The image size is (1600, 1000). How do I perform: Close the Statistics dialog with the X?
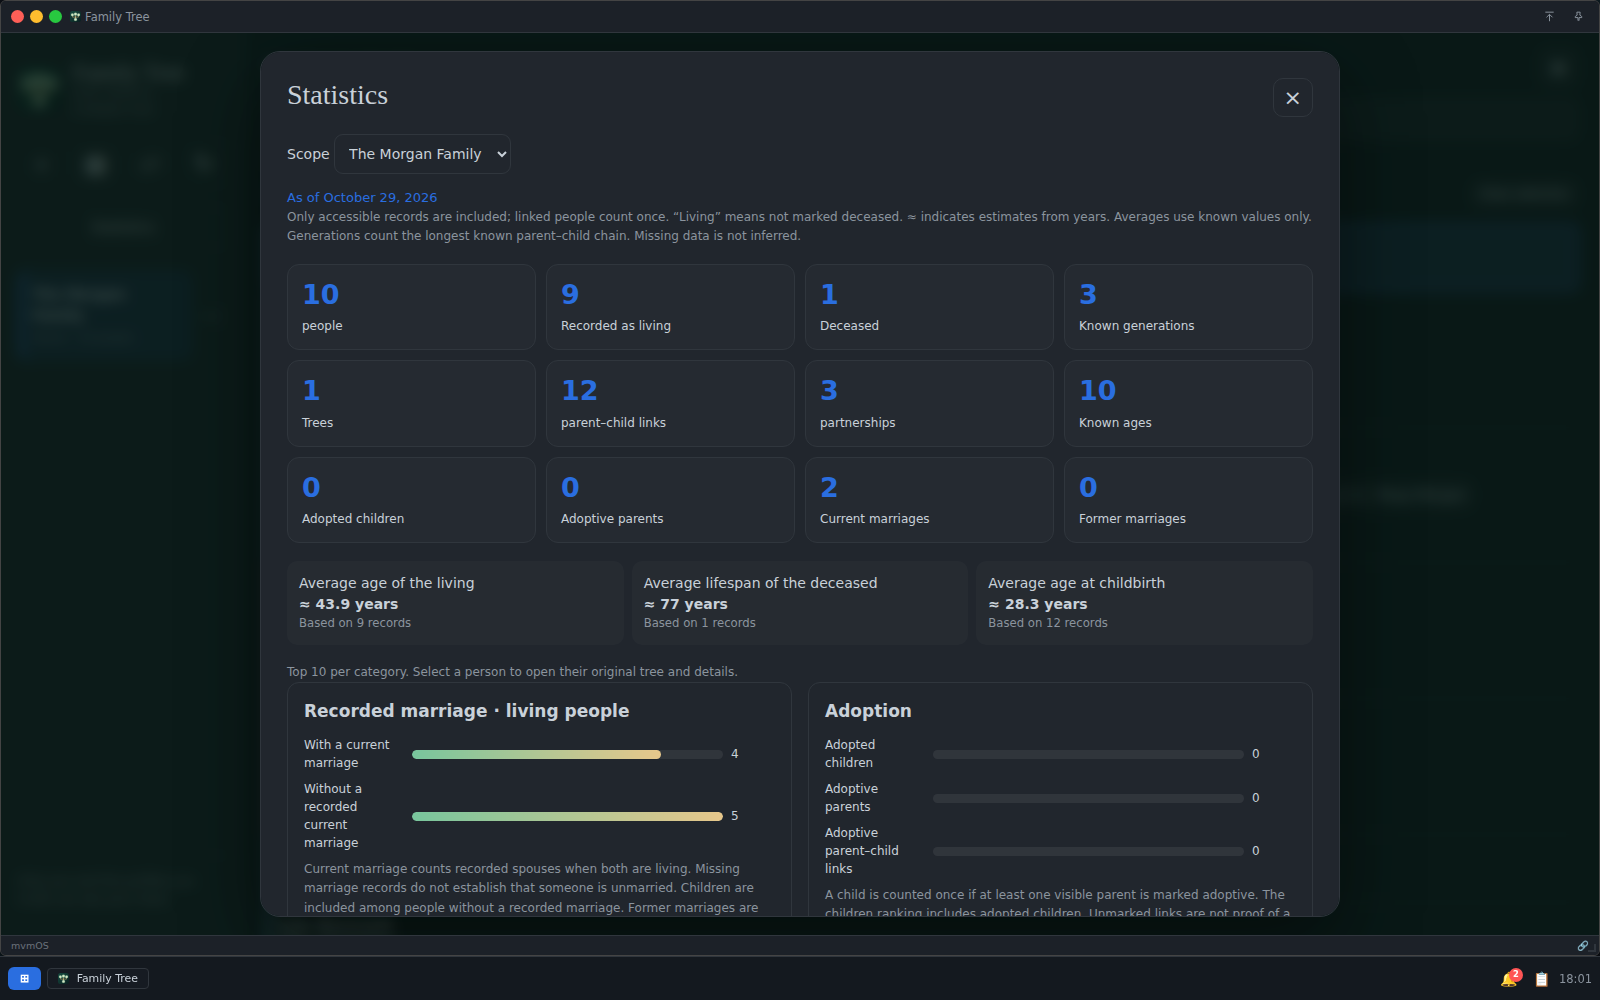click(x=1292, y=98)
